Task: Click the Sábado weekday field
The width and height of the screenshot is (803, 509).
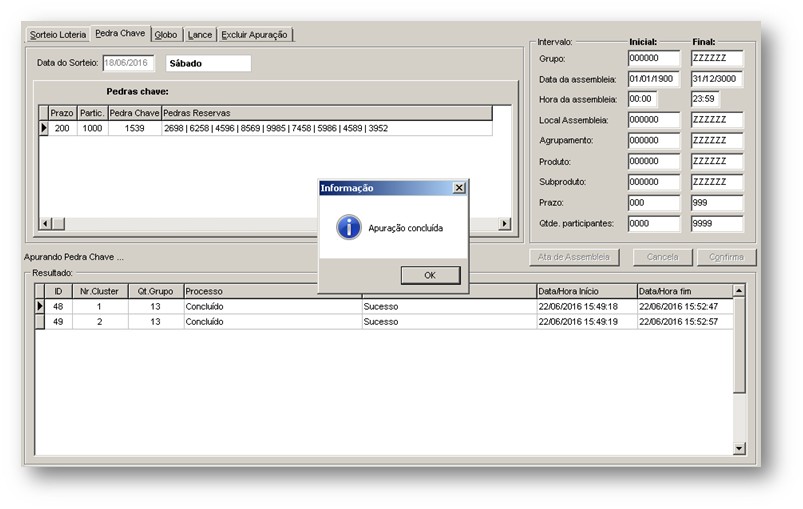Action: (x=208, y=63)
